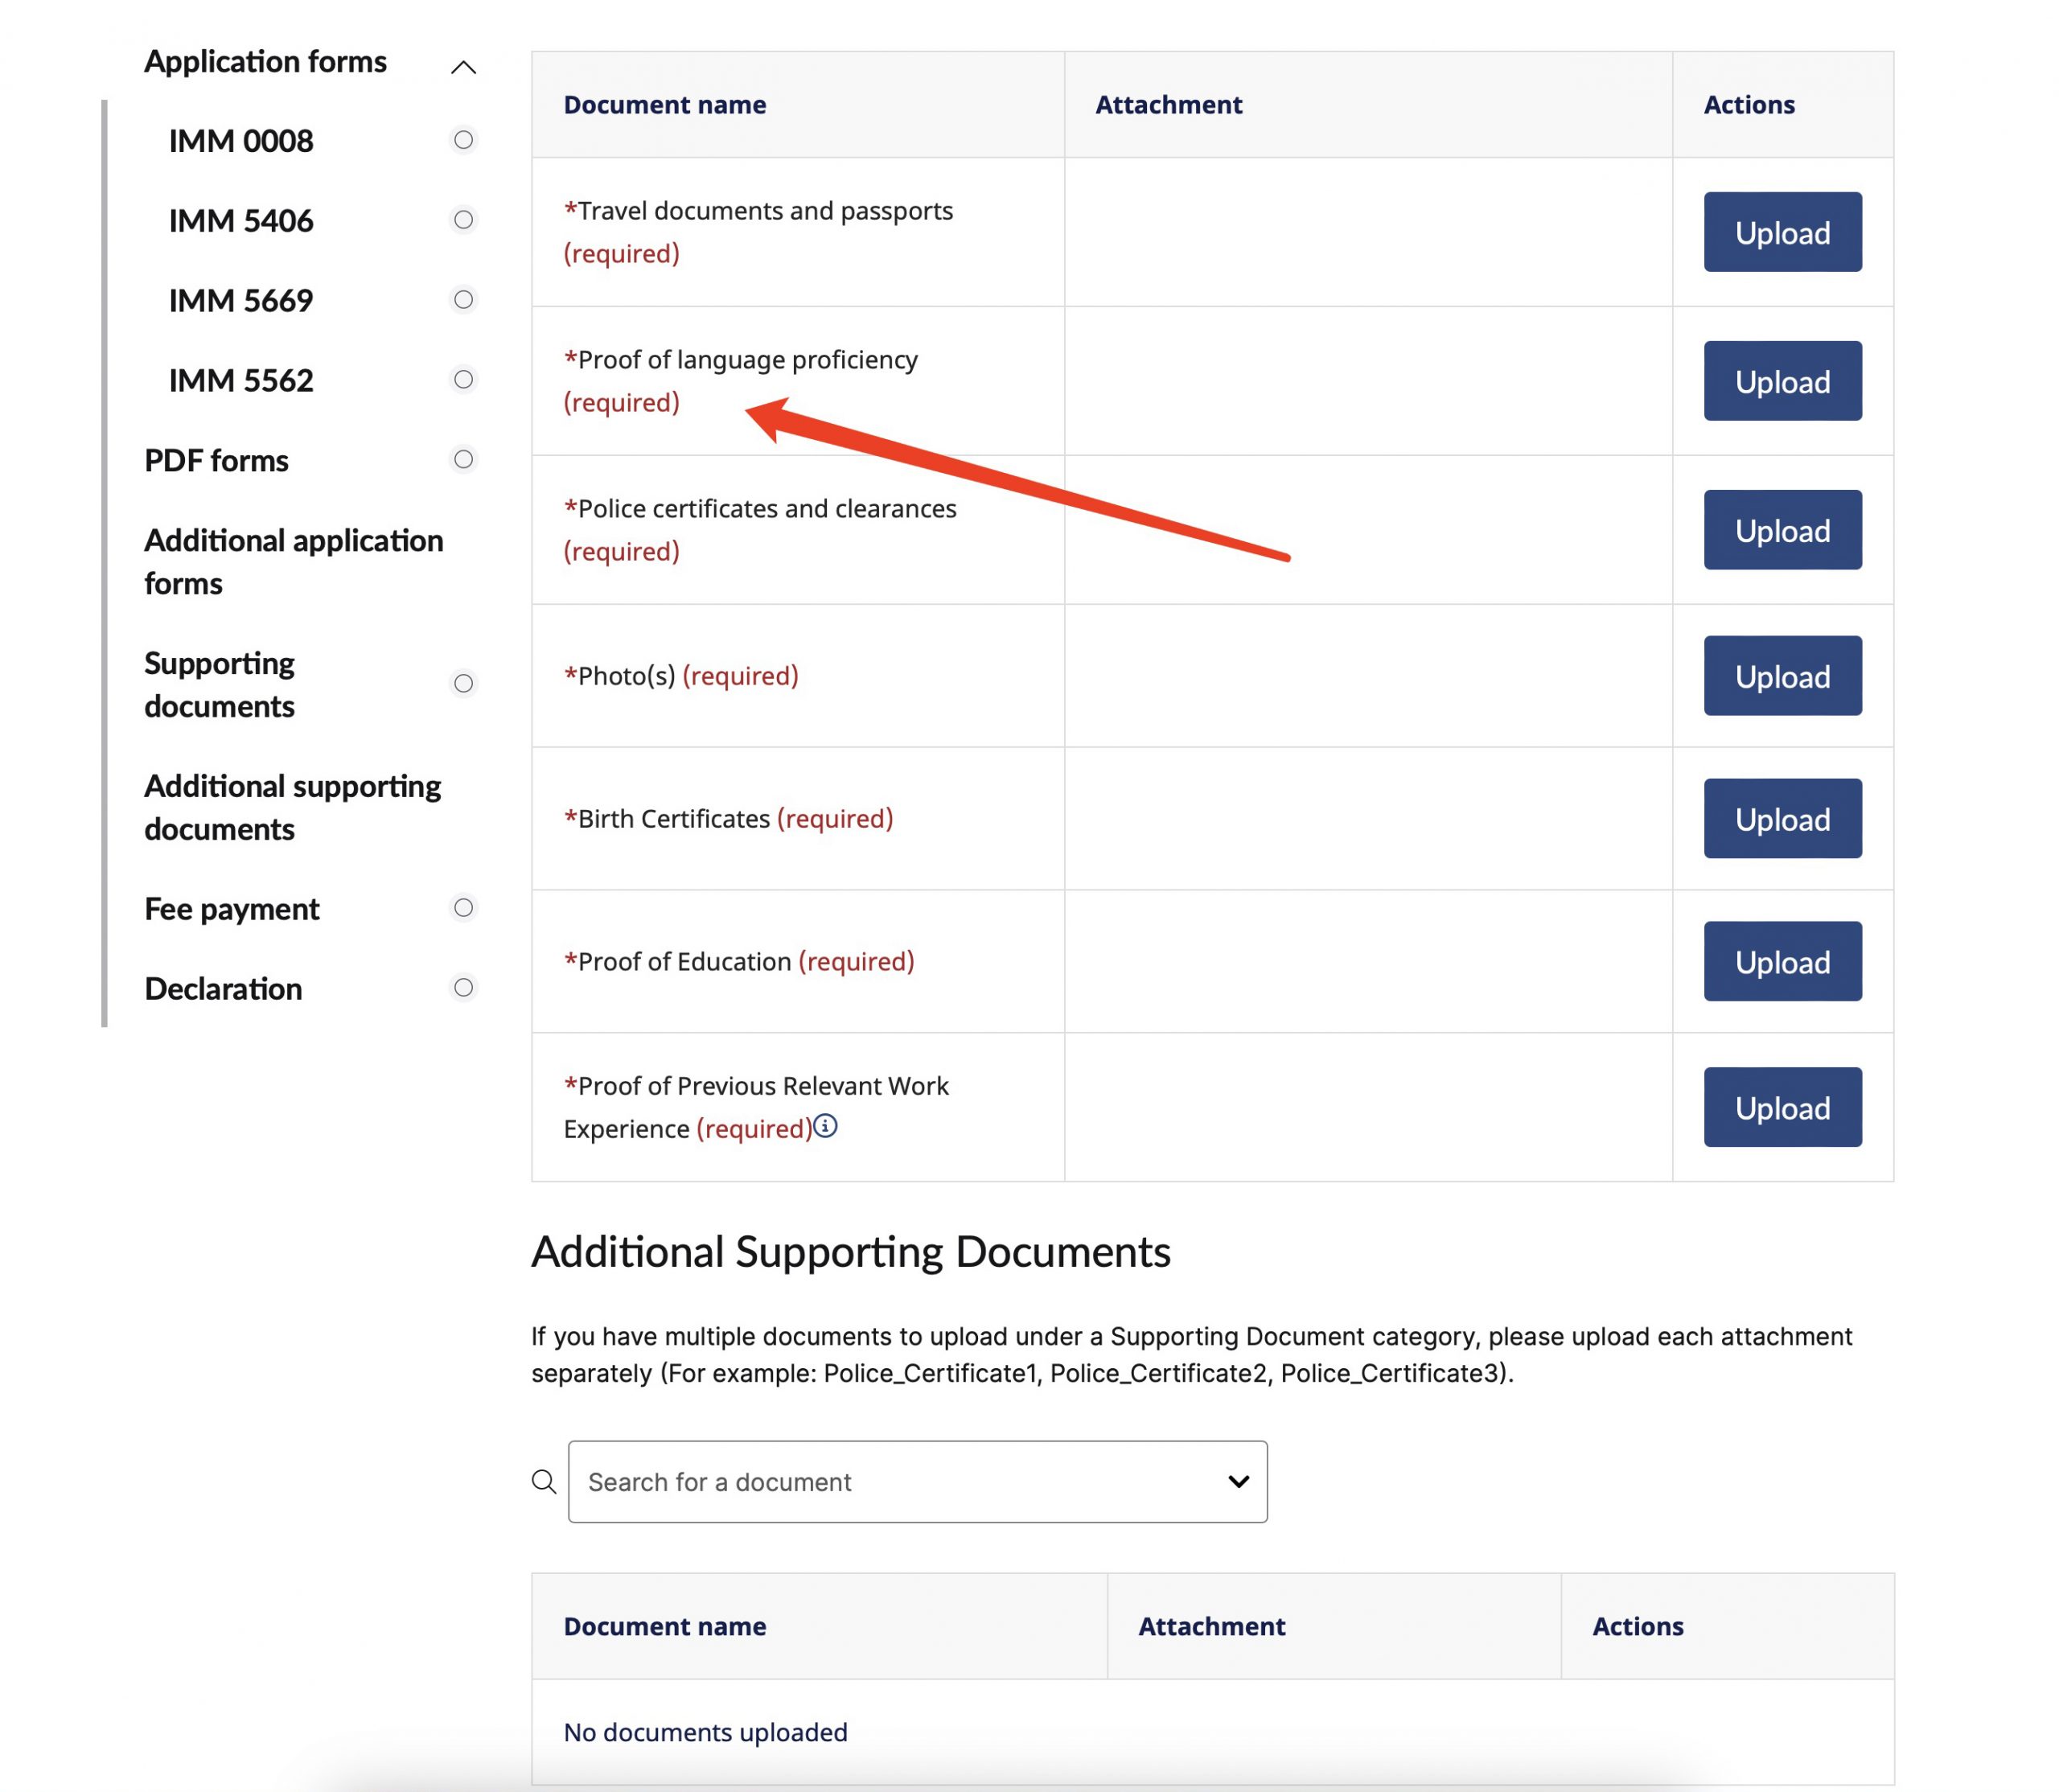The width and height of the screenshot is (2059, 1792).
Task: Select the IMM 5406 status circle
Action: tap(463, 220)
